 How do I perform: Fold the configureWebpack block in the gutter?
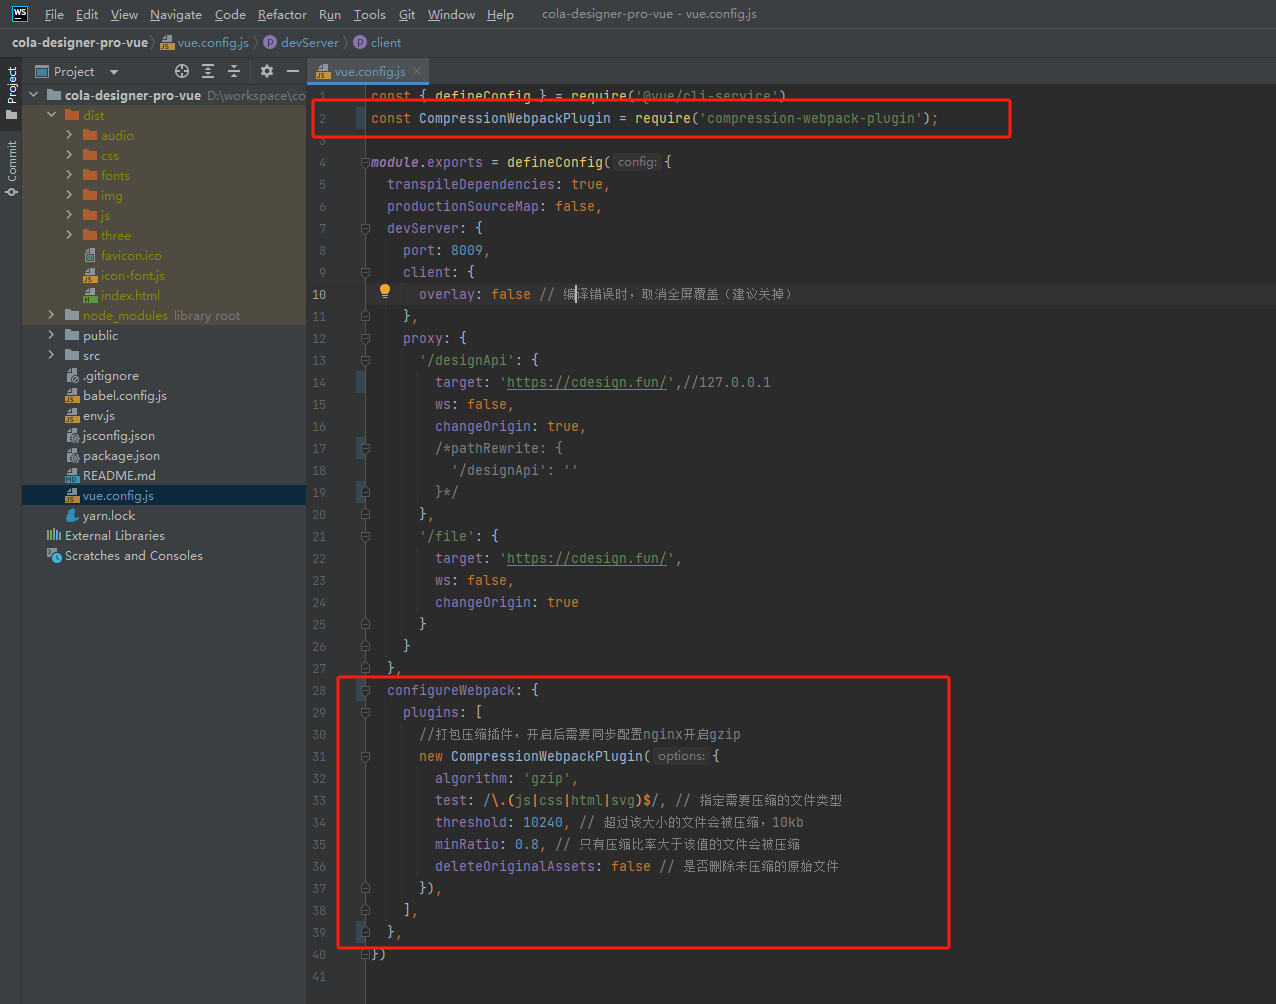pyautogui.click(x=366, y=690)
